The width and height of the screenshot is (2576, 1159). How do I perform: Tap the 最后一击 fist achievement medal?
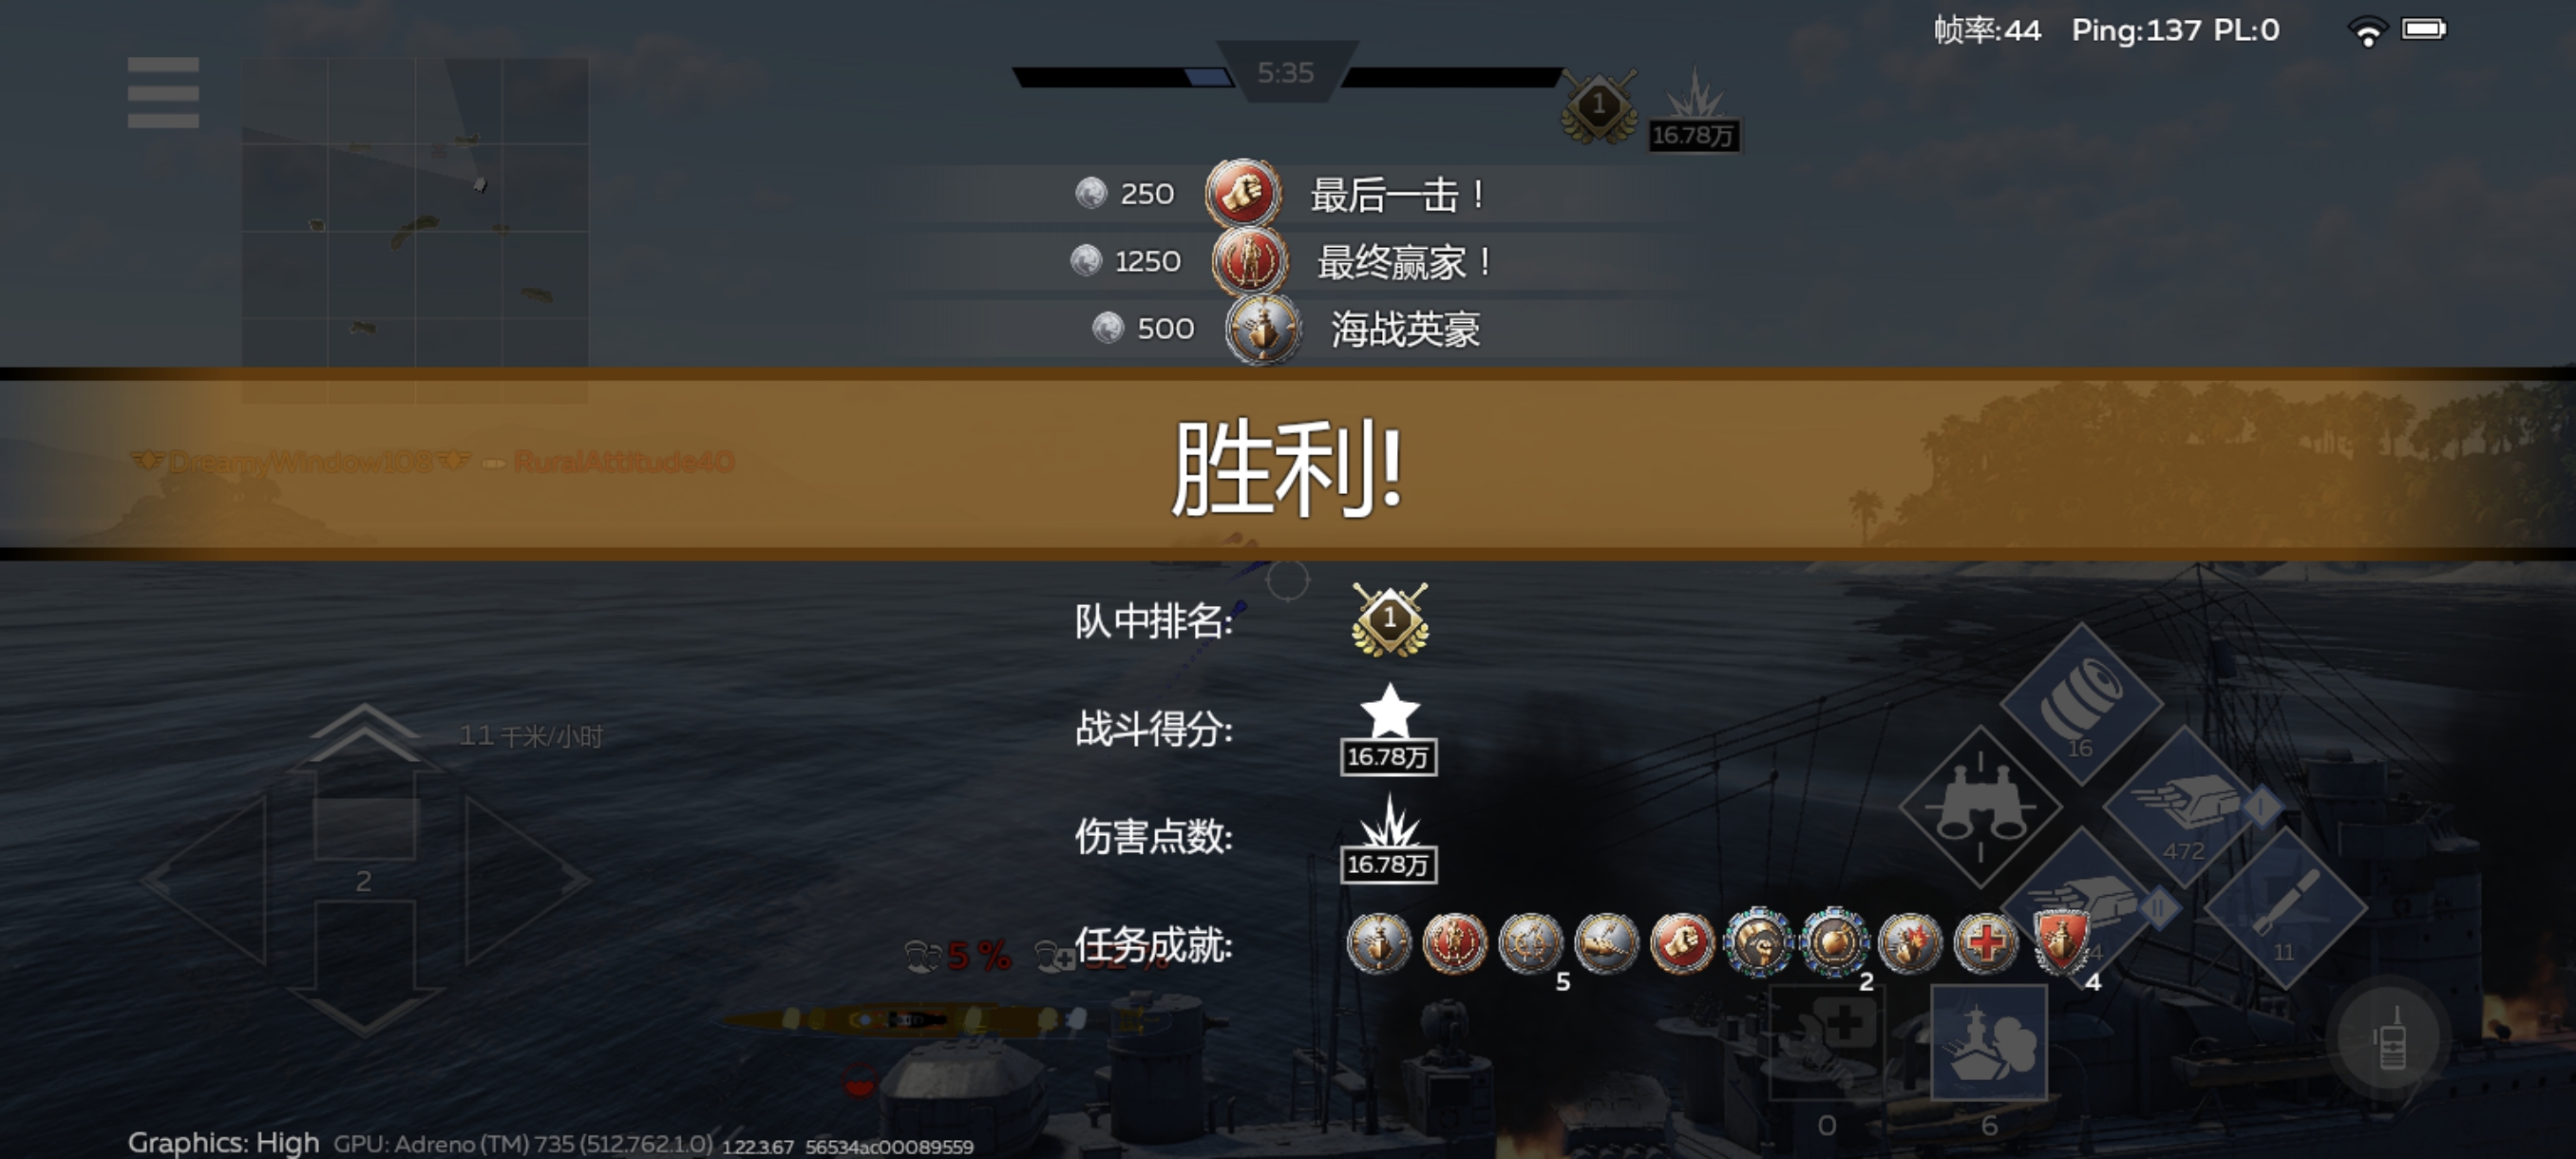coord(1242,193)
